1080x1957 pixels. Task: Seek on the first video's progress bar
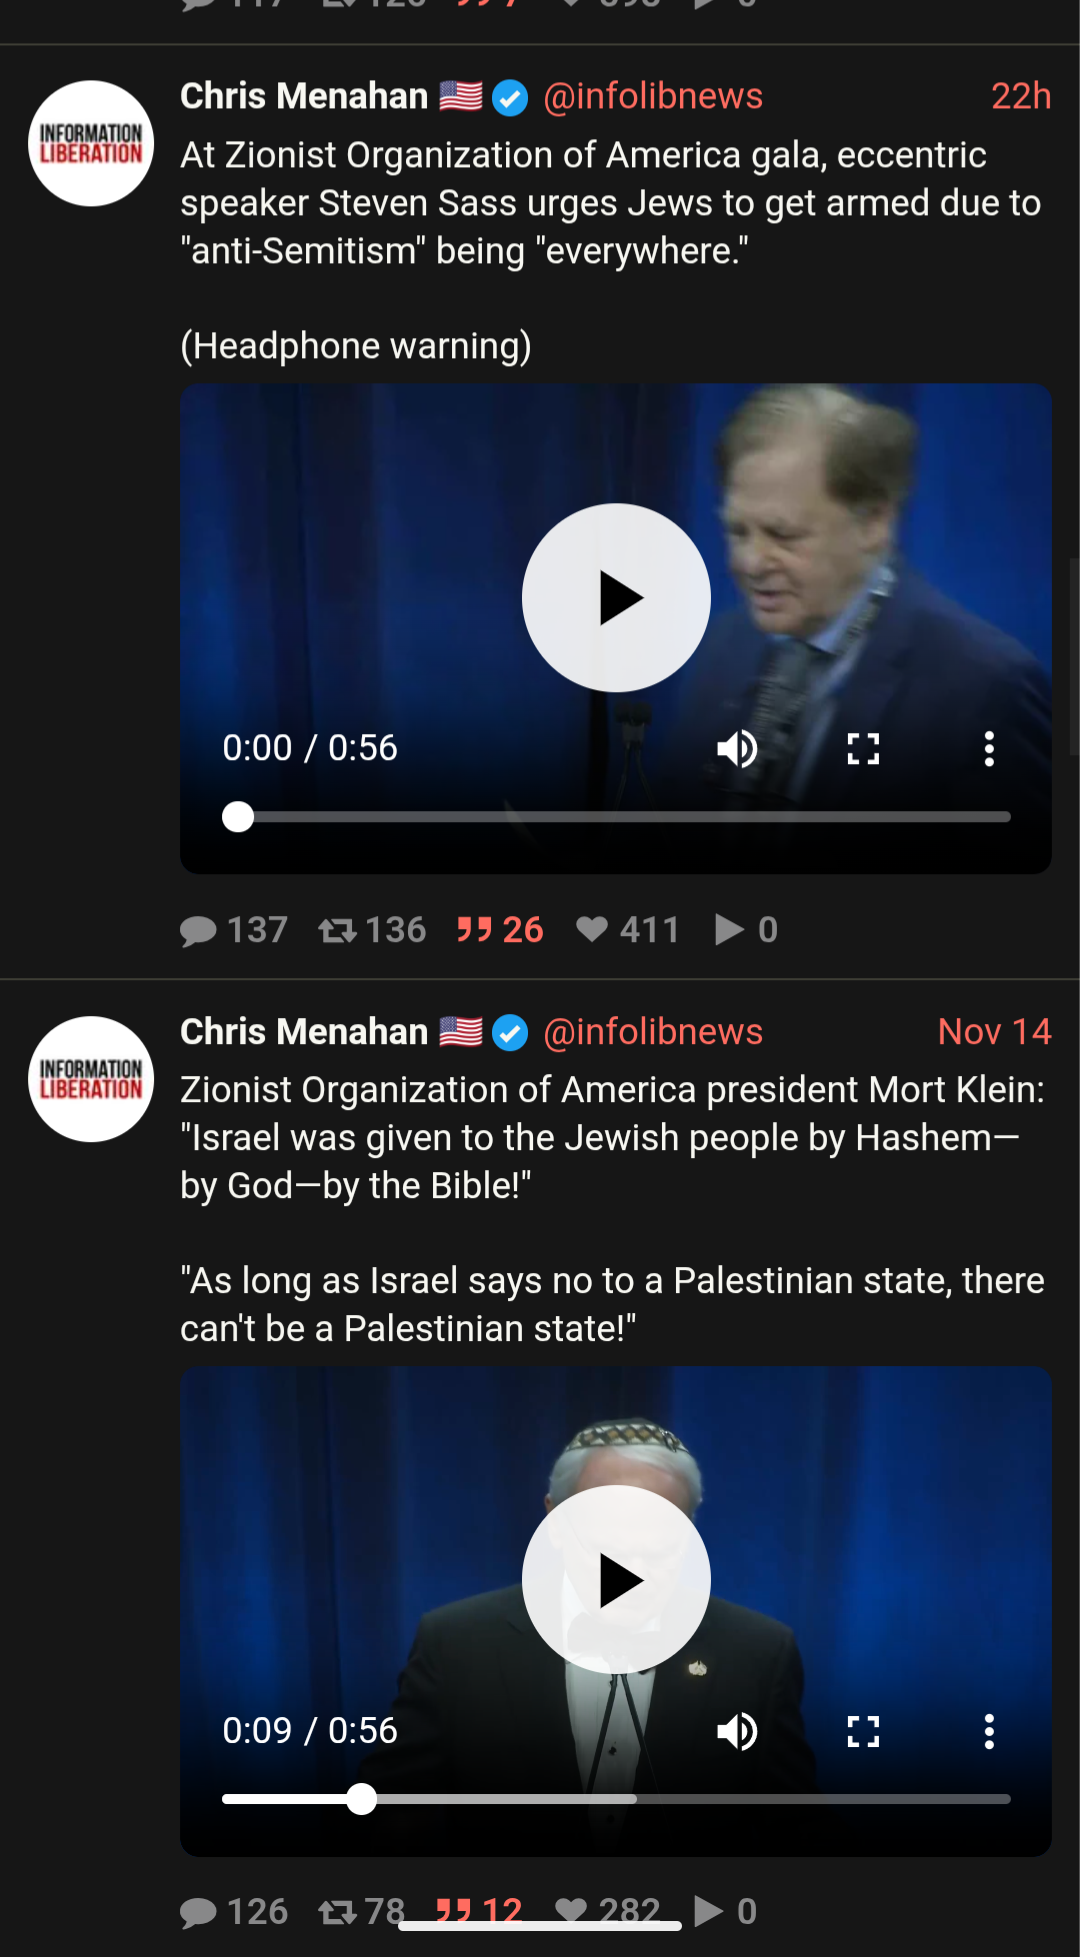pyautogui.click(x=616, y=817)
